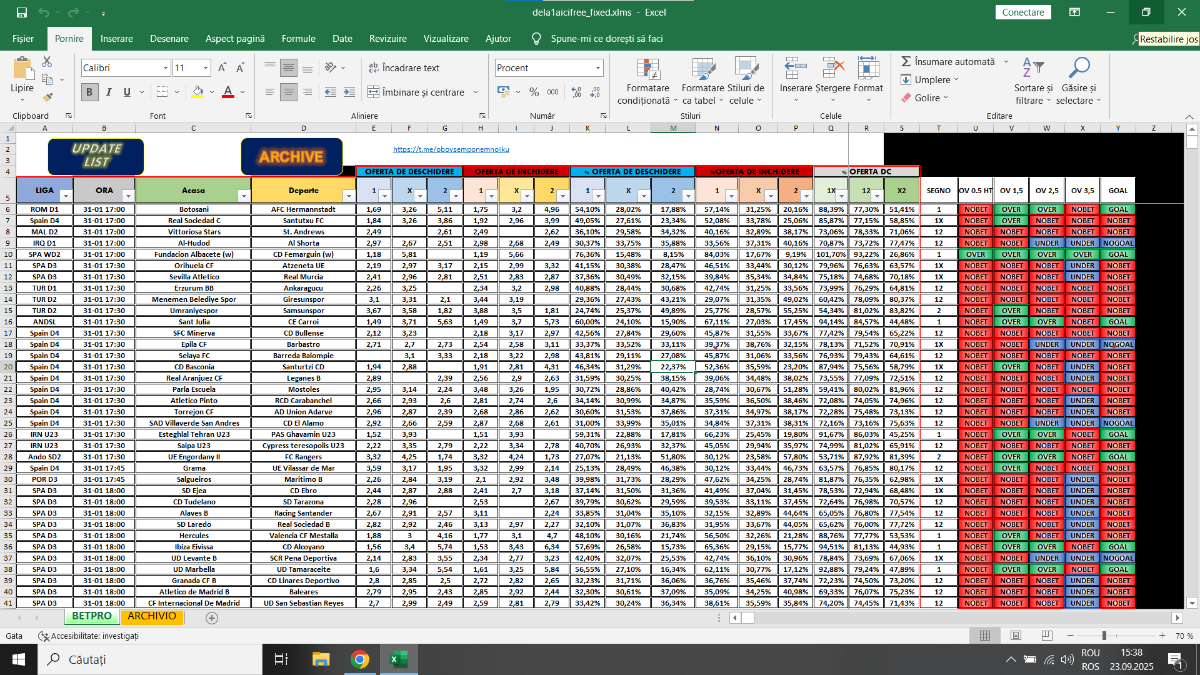The image size is (1200, 675).
Task: Click the Sortare și filtrare icon
Action: click(x=1034, y=69)
